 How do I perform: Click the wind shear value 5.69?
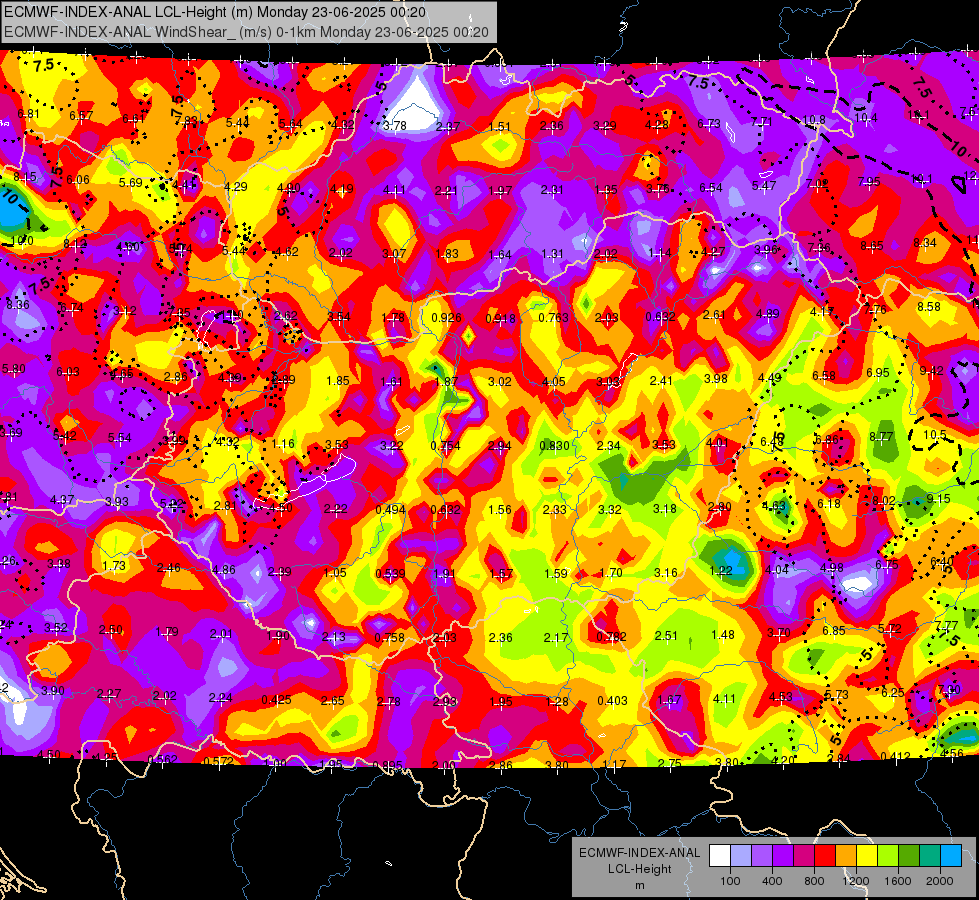130,183
